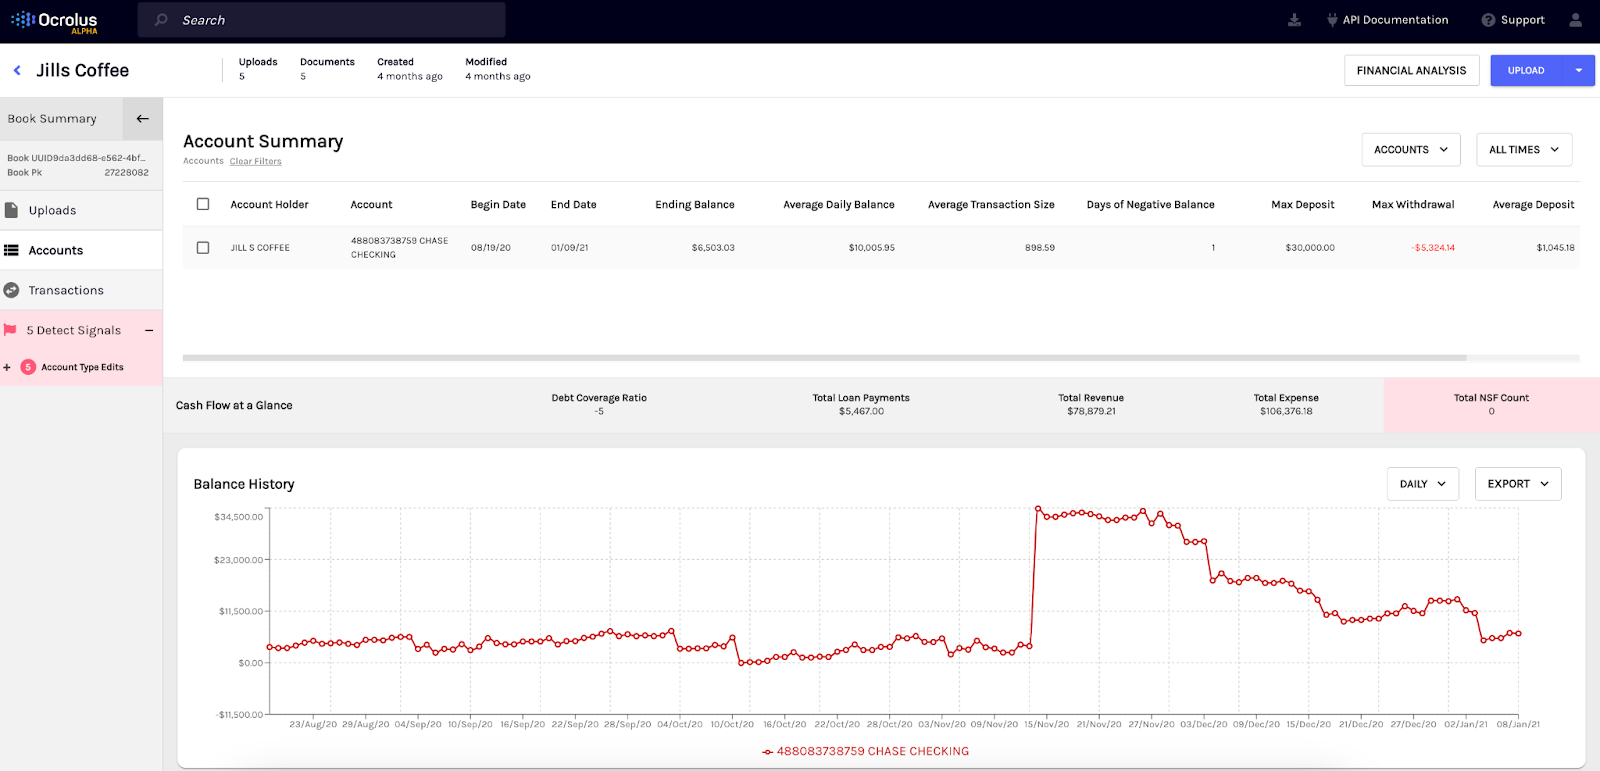The image size is (1600, 771).
Task: Expand Account Type Edits with plus
Action: (7, 367)
